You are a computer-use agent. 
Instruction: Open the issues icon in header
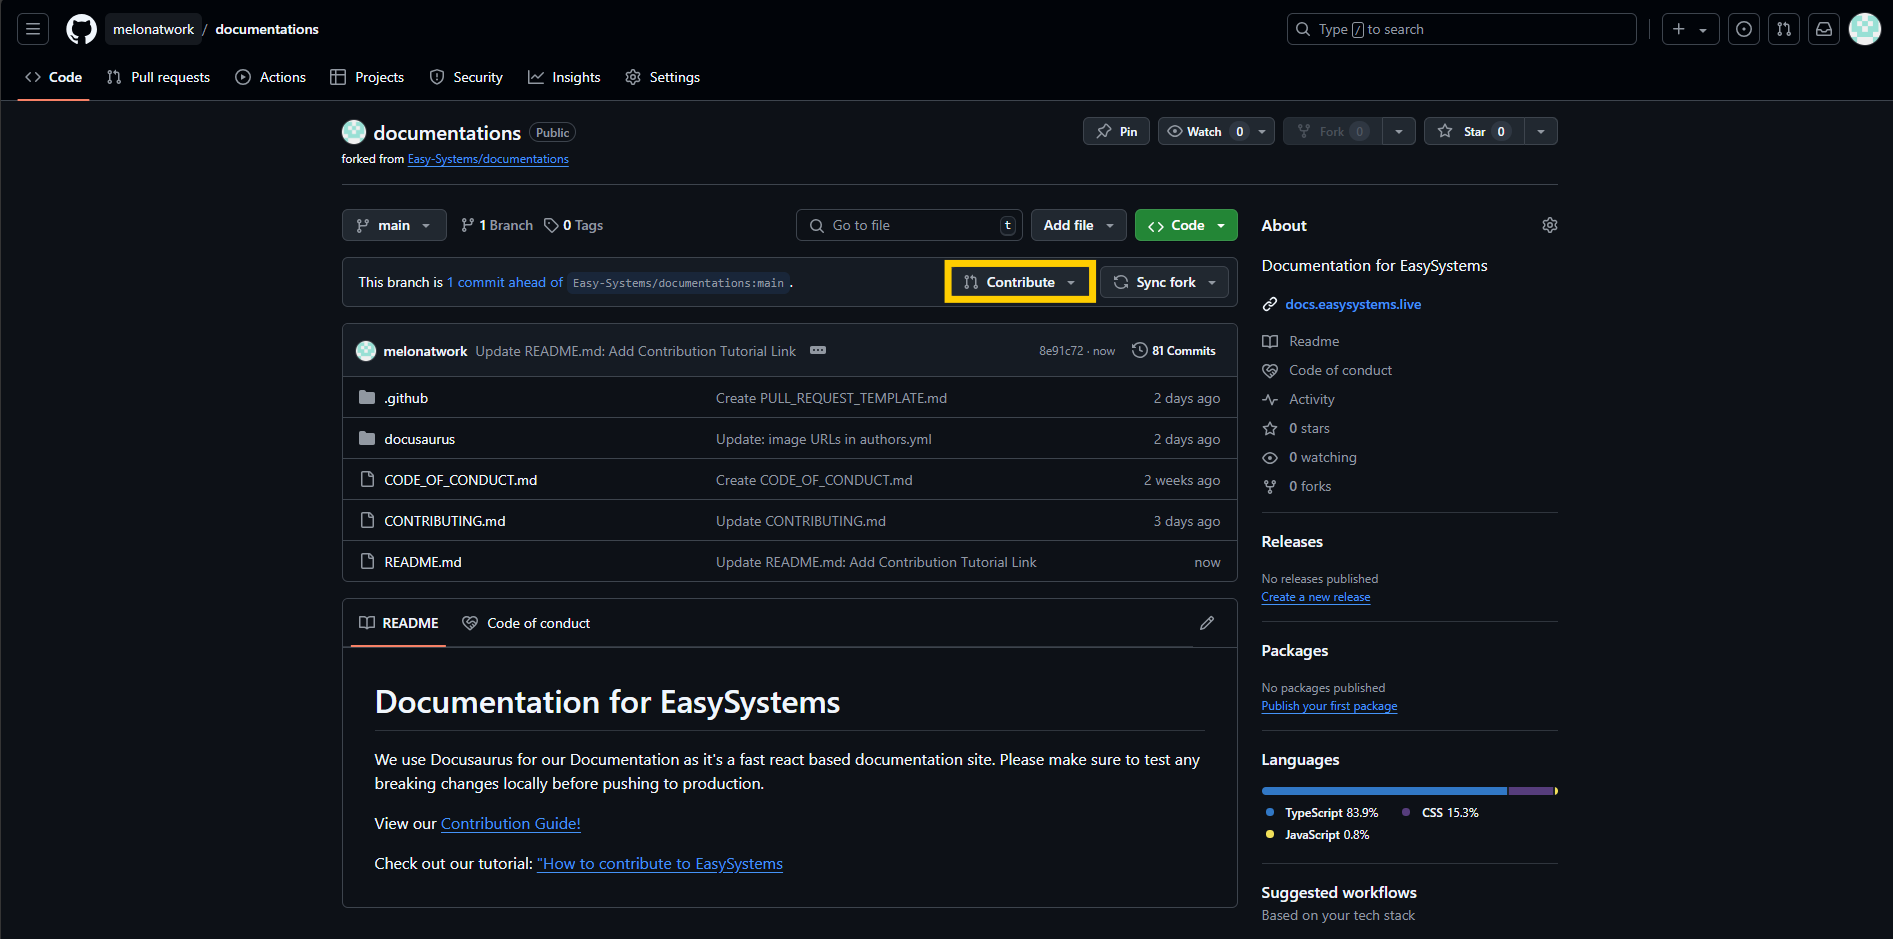[x=1744, y=29]
